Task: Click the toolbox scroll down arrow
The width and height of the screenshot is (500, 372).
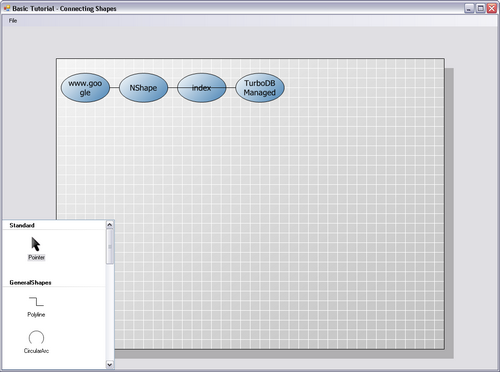Action: [110, 365]
